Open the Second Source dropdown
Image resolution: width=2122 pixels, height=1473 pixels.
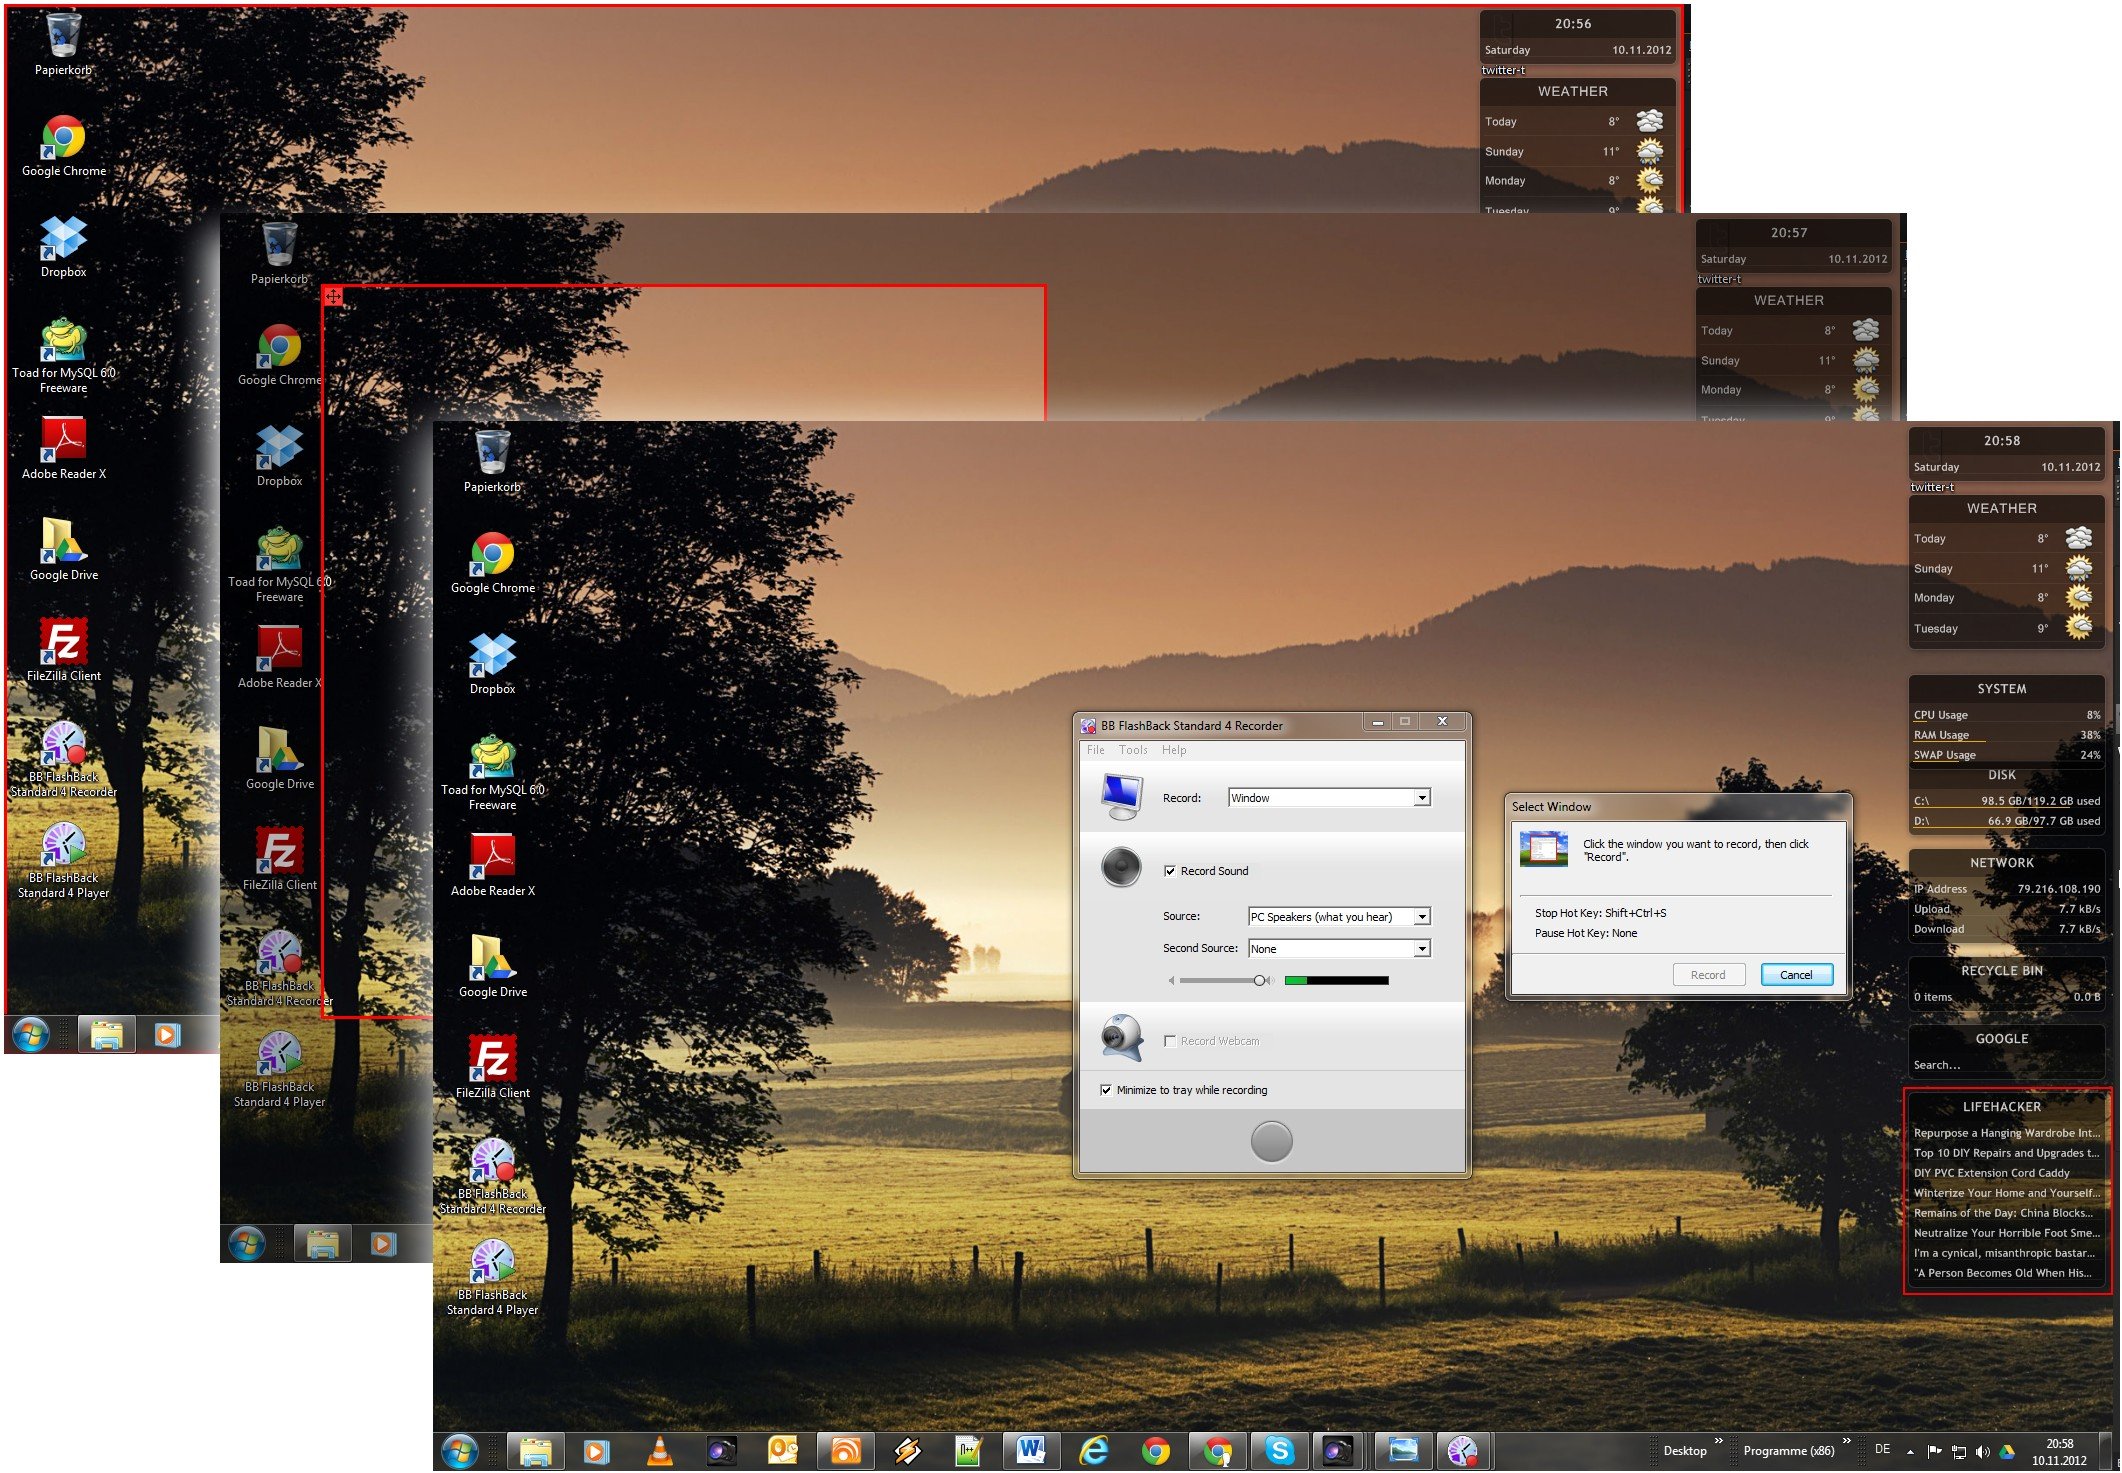coord(1421,949)
